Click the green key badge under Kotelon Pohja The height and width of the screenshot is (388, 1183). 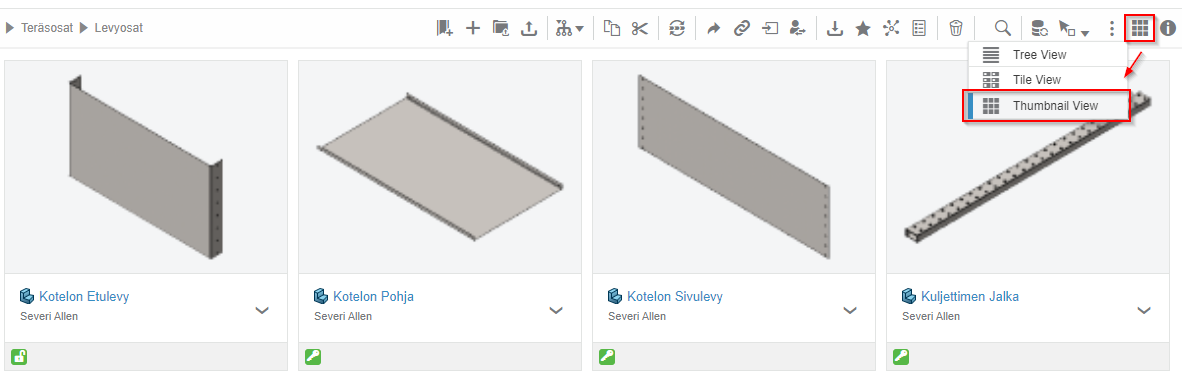tap(313, 356)
